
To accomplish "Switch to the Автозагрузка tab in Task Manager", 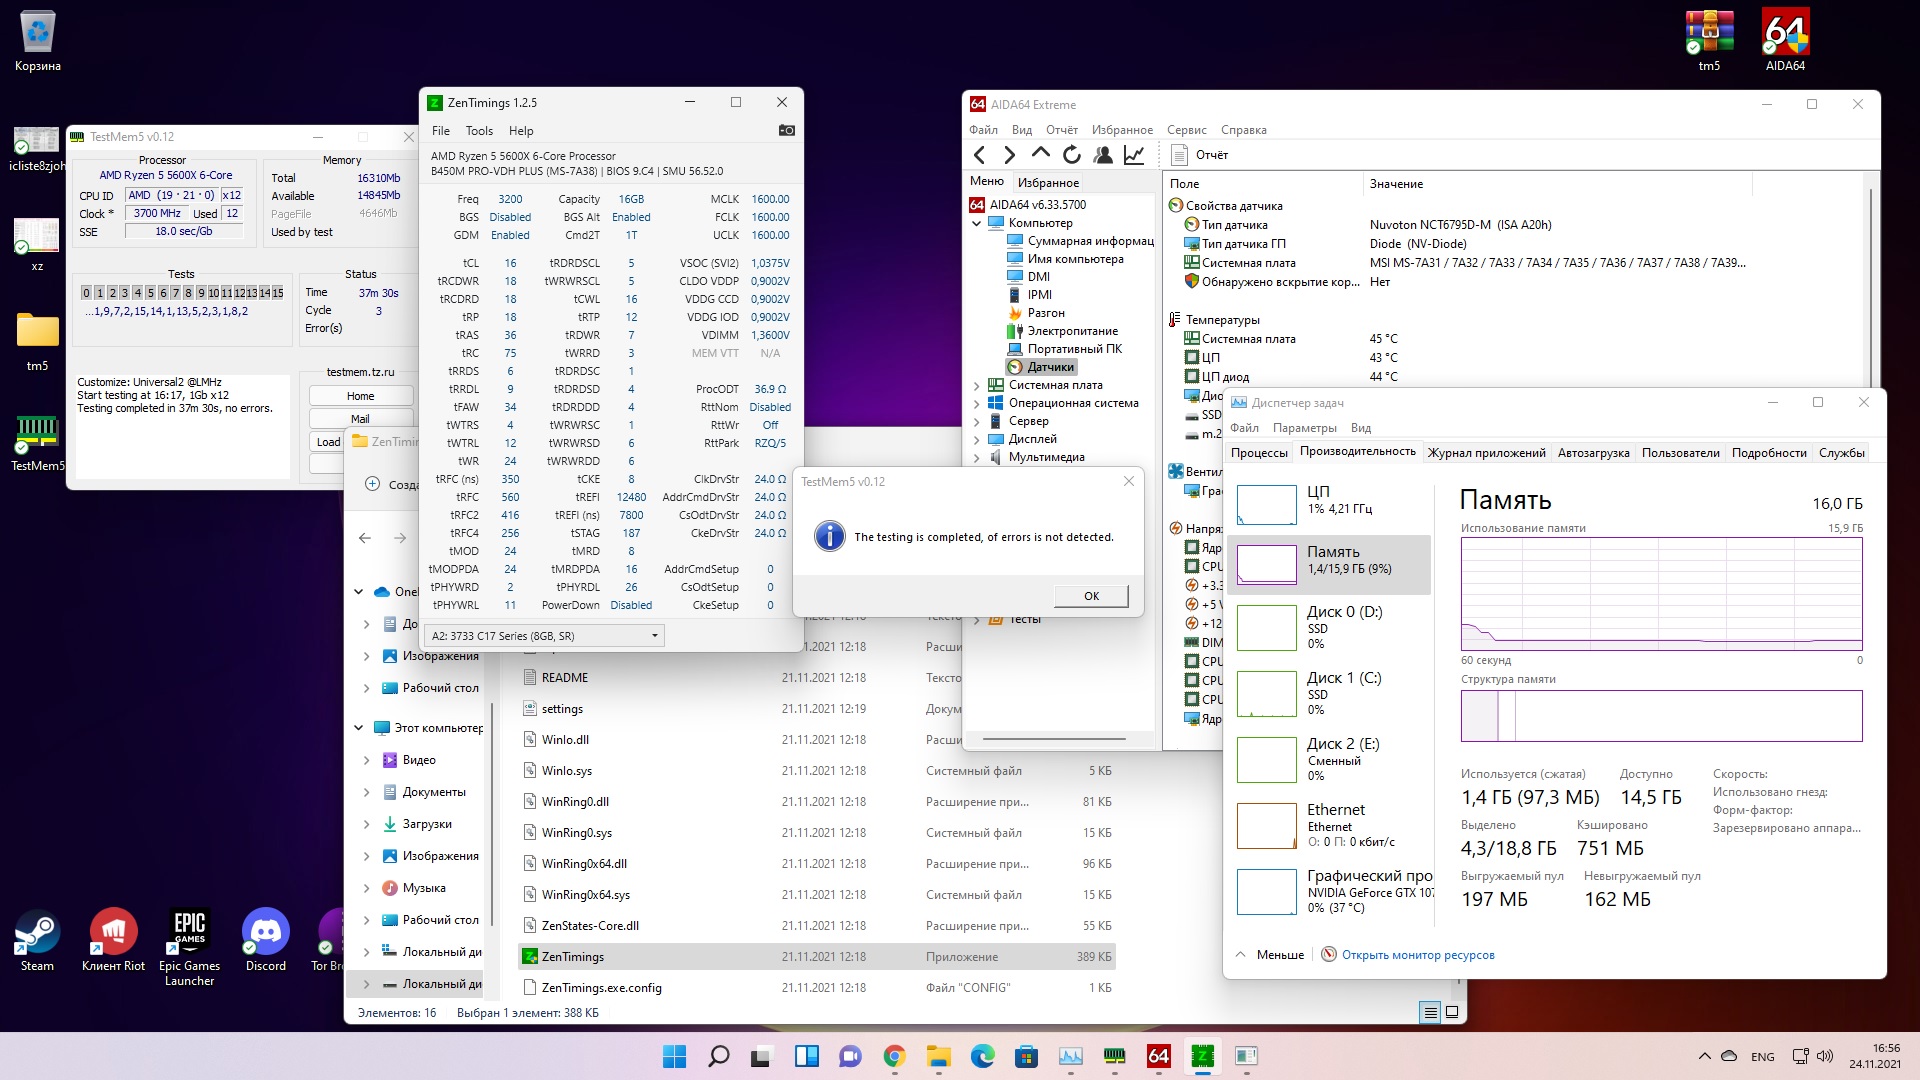I will [1593, 453].
